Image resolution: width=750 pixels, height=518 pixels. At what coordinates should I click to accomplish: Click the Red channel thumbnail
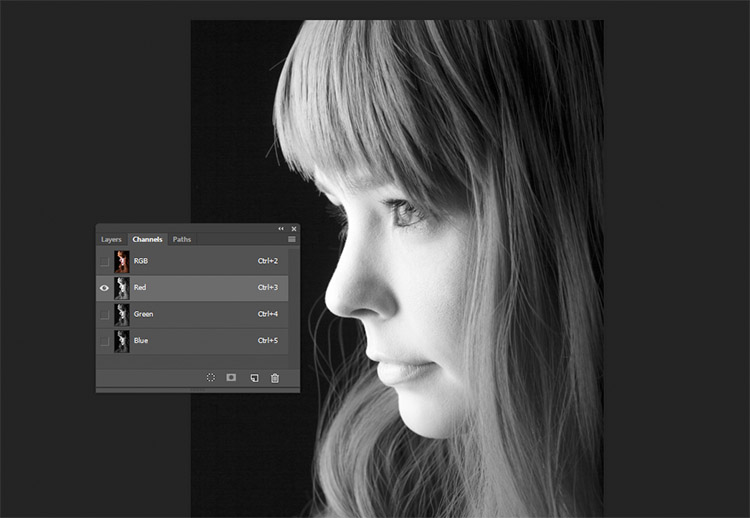121,288
